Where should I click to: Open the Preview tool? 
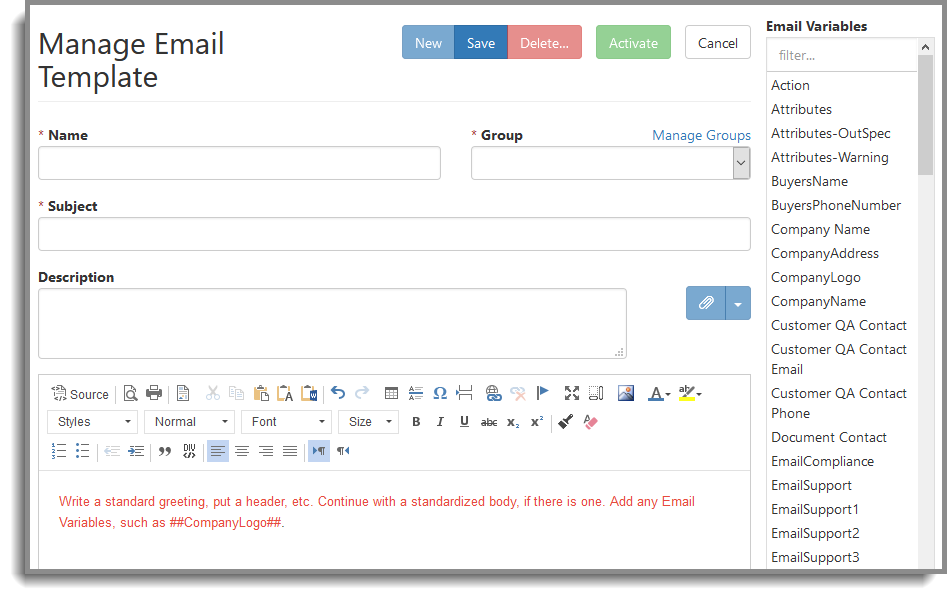(130, 394)
